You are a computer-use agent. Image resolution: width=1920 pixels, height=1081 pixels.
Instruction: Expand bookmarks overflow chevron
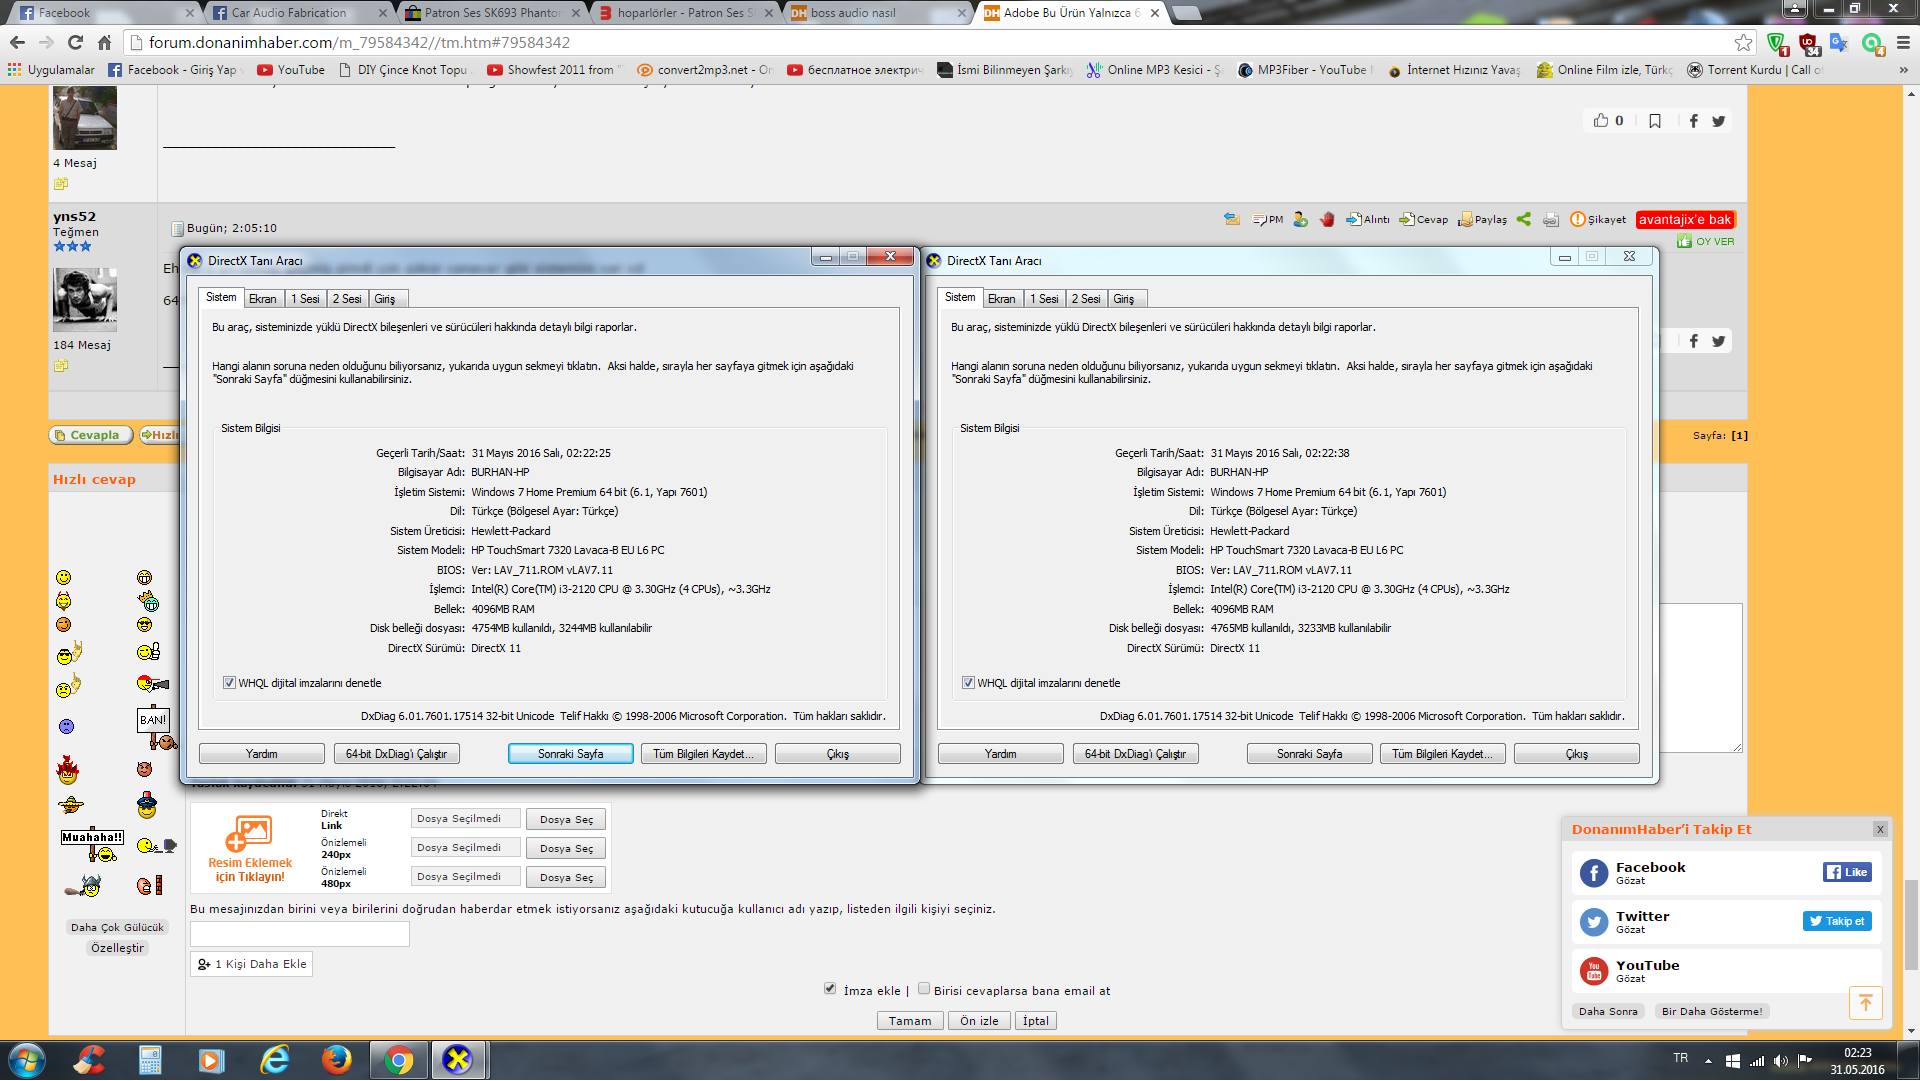[x=1903, y=70]
